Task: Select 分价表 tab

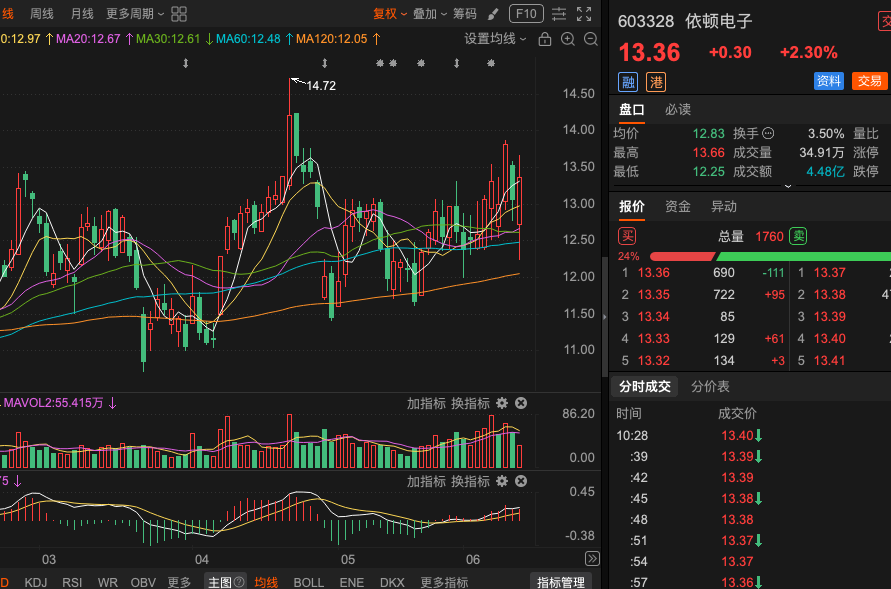Action: coord(710,387)
